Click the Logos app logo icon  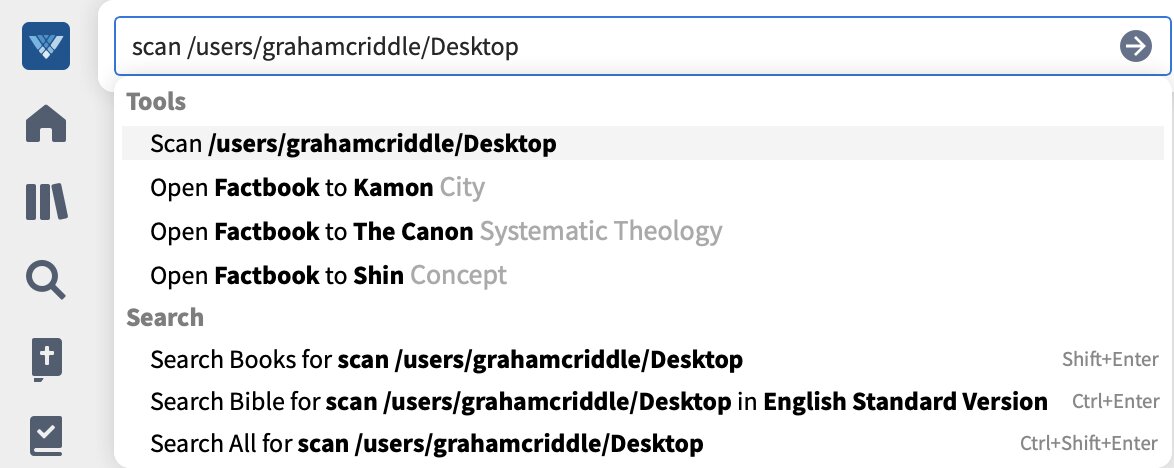(46, 46)
